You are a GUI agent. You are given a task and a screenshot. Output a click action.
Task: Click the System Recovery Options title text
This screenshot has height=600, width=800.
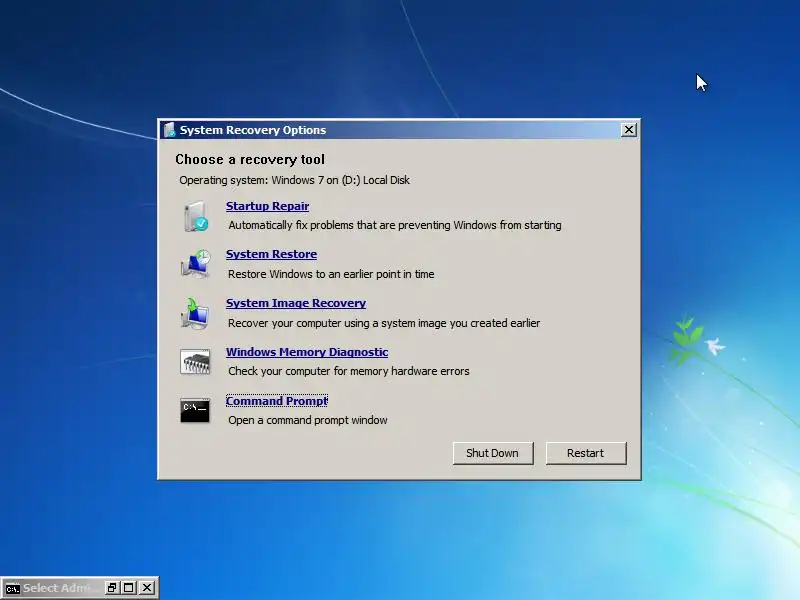pos(253,130)
